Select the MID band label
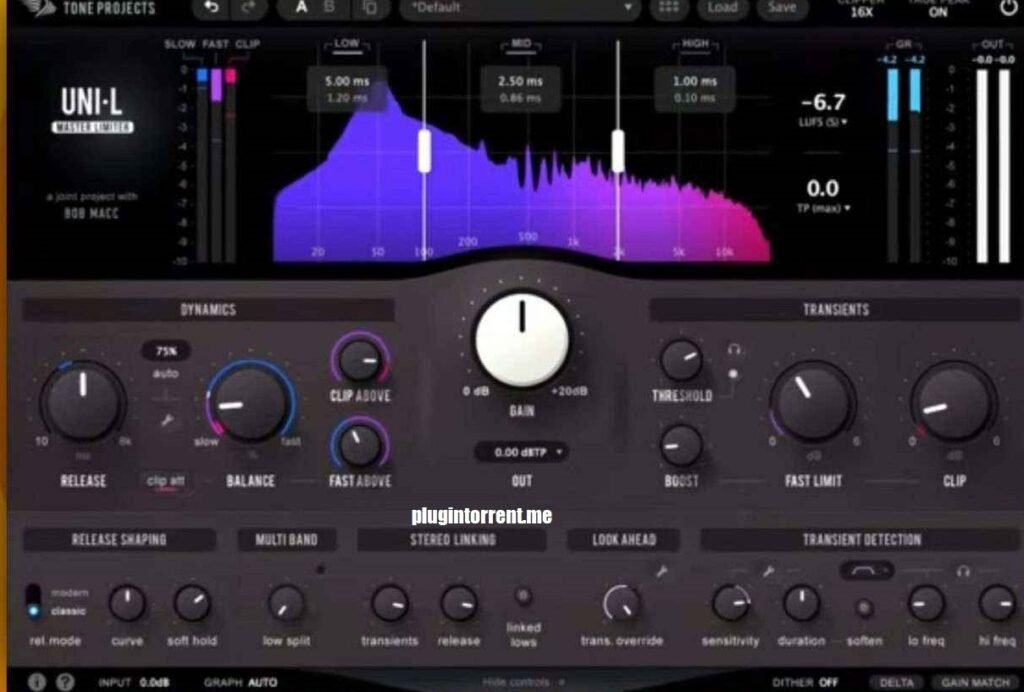This screenshot has width=1024, height=692. [520, 43]
